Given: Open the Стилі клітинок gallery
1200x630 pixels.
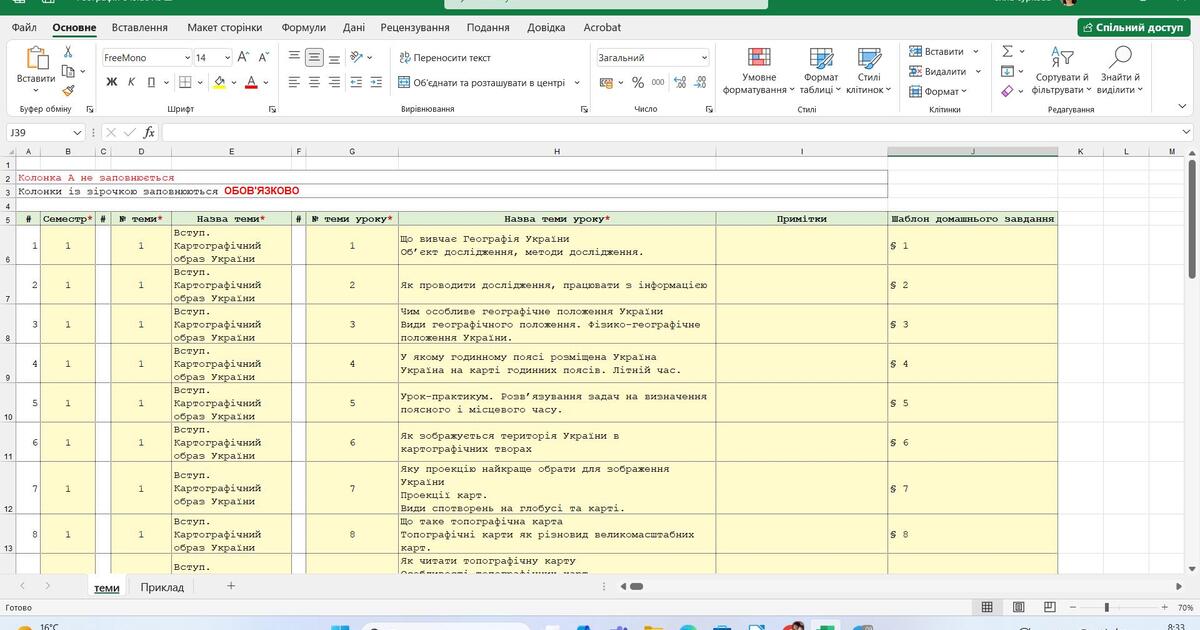Looking at the screenshot, I should tap(868, 70).
